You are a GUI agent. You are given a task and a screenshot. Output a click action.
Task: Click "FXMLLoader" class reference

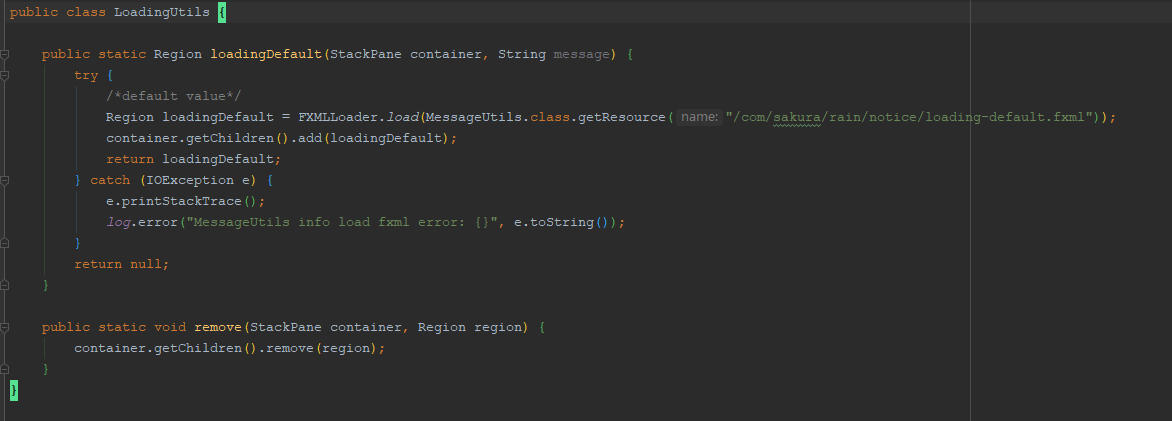coord(338,117)
